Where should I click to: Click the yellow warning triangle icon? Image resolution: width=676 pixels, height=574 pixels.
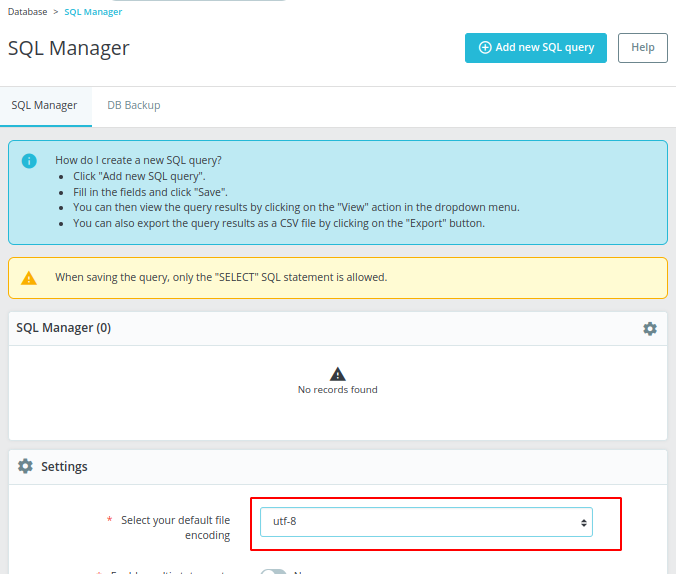tap(29, 278)
